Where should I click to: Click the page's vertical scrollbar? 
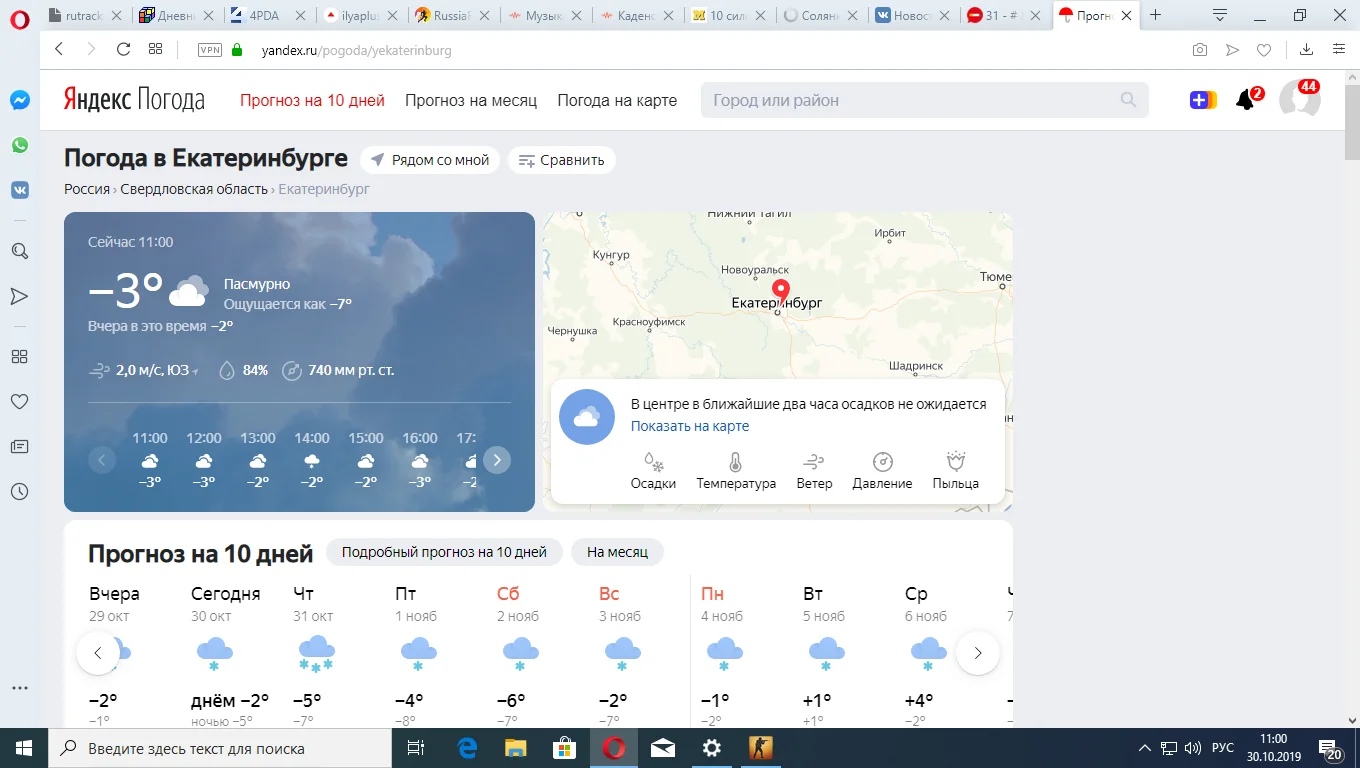pyautogui.click(x=1351, y=400)
